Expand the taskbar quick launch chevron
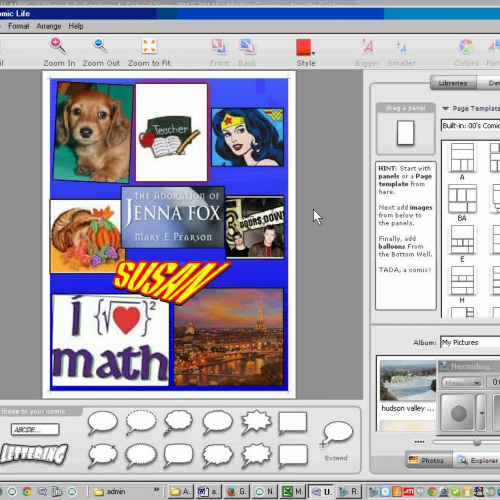500x500 pixels. 156,489
